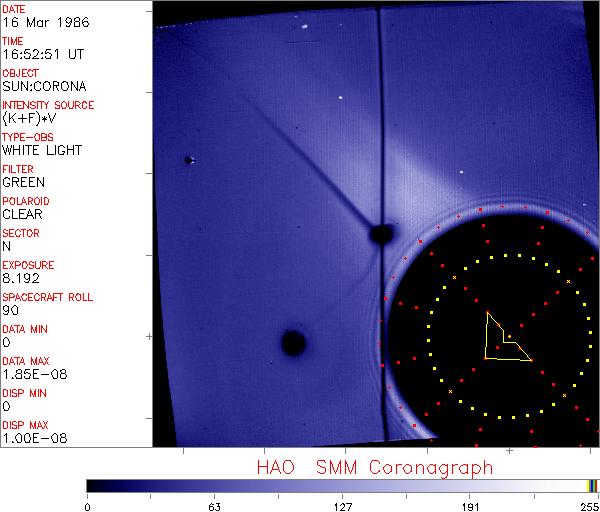Click the 191 tick label under the colorbar
The width and height of the screenshot is (600, 512).
tap(471, 505)
